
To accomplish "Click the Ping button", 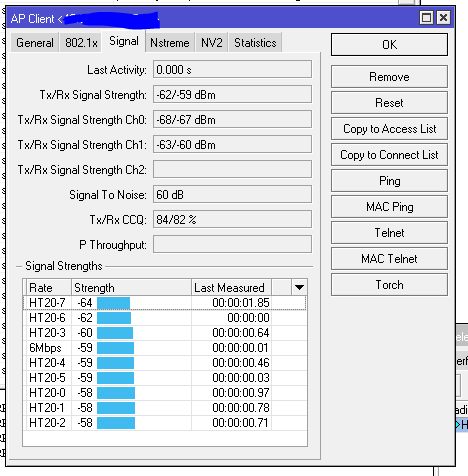I will pos(389,181).
